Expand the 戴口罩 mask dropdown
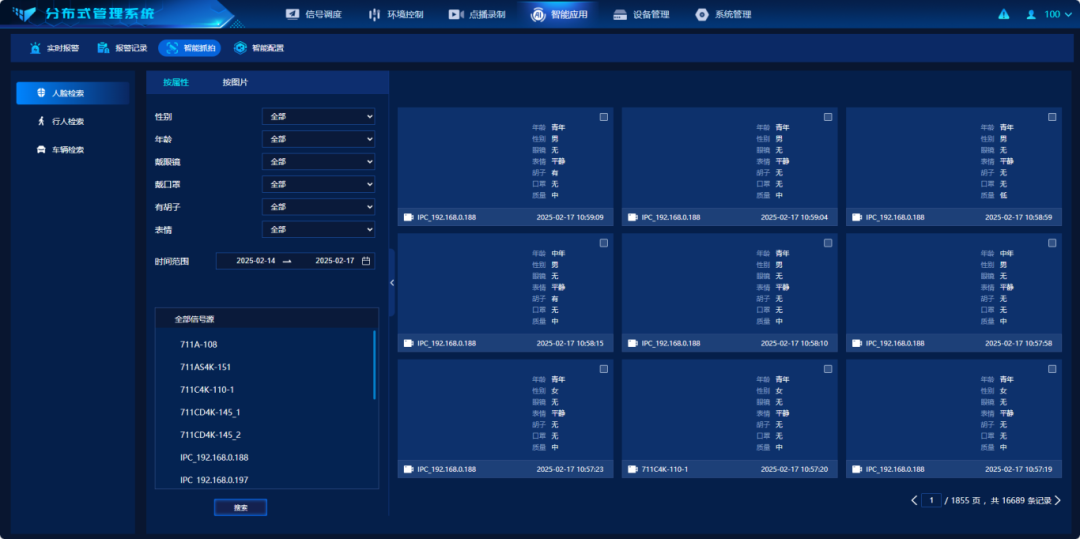 pos(318,185)
